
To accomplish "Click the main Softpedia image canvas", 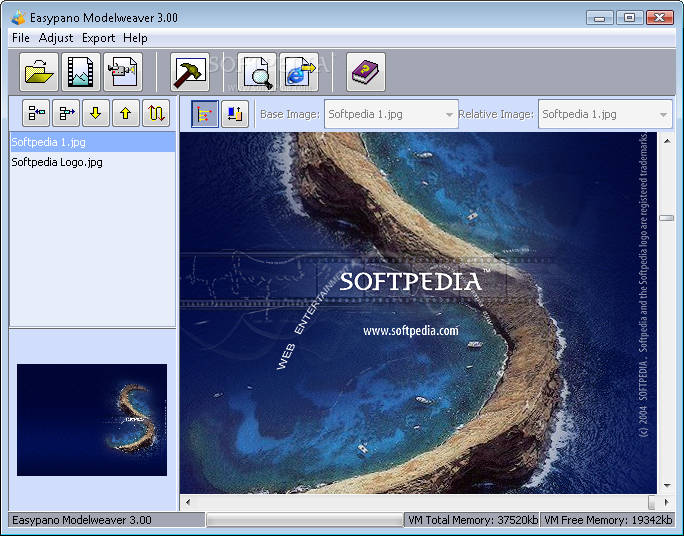I will point(418,313).
